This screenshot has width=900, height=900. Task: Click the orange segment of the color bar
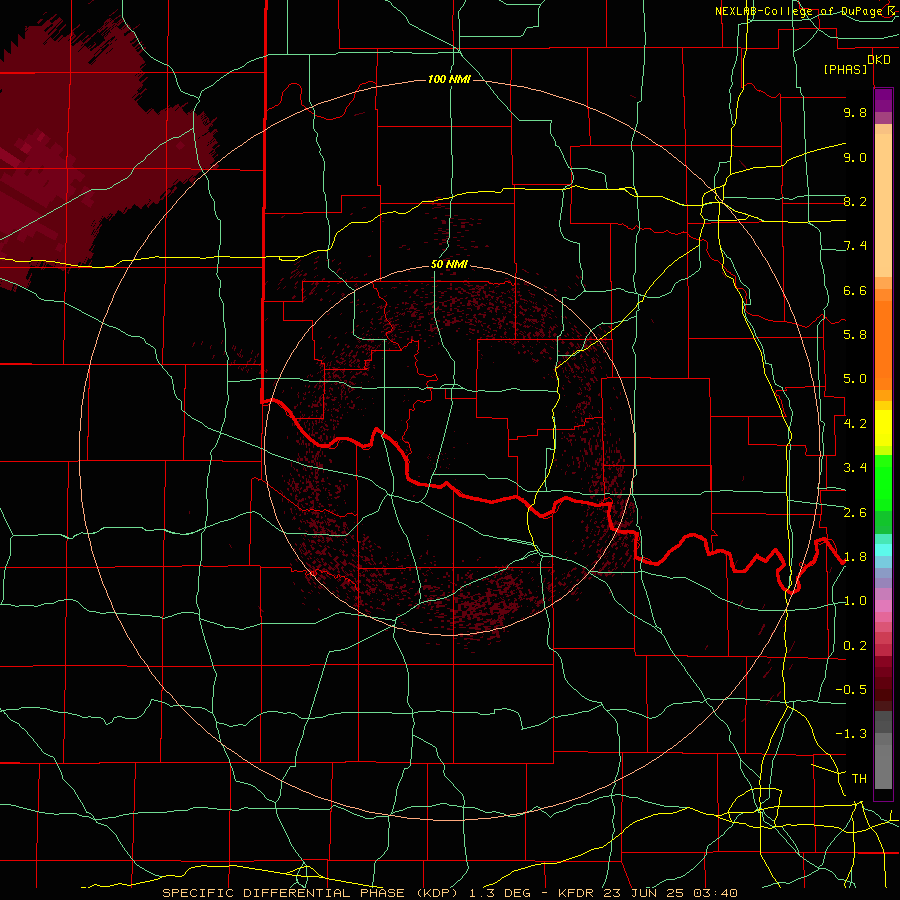(883, 346)
